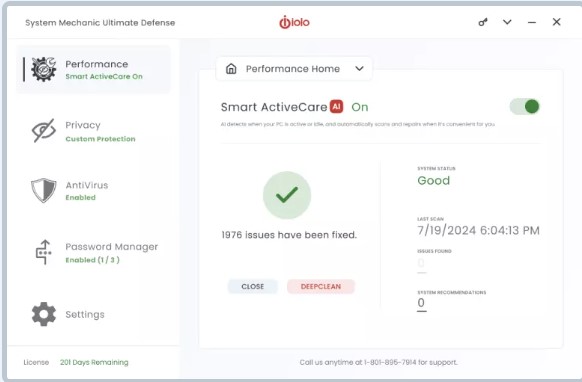Click the 1976 issues have been fixed text
Image resolution: width=582 pixels, height=382 pixels.
(289, 235)
